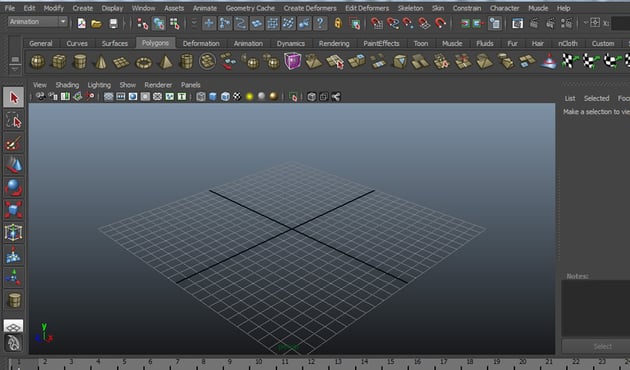Toggle select by object type mode
Viewport: 630px width, 370px height.
159,24
